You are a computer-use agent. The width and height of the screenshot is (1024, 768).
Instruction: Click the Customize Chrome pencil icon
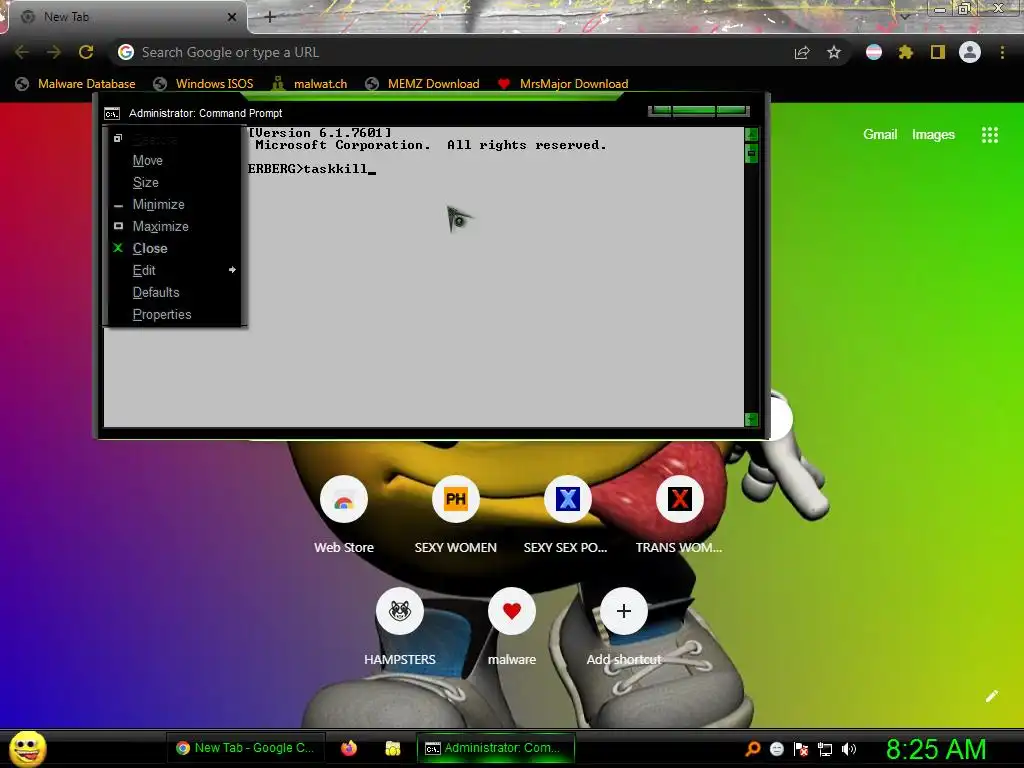tap(992, 696)
